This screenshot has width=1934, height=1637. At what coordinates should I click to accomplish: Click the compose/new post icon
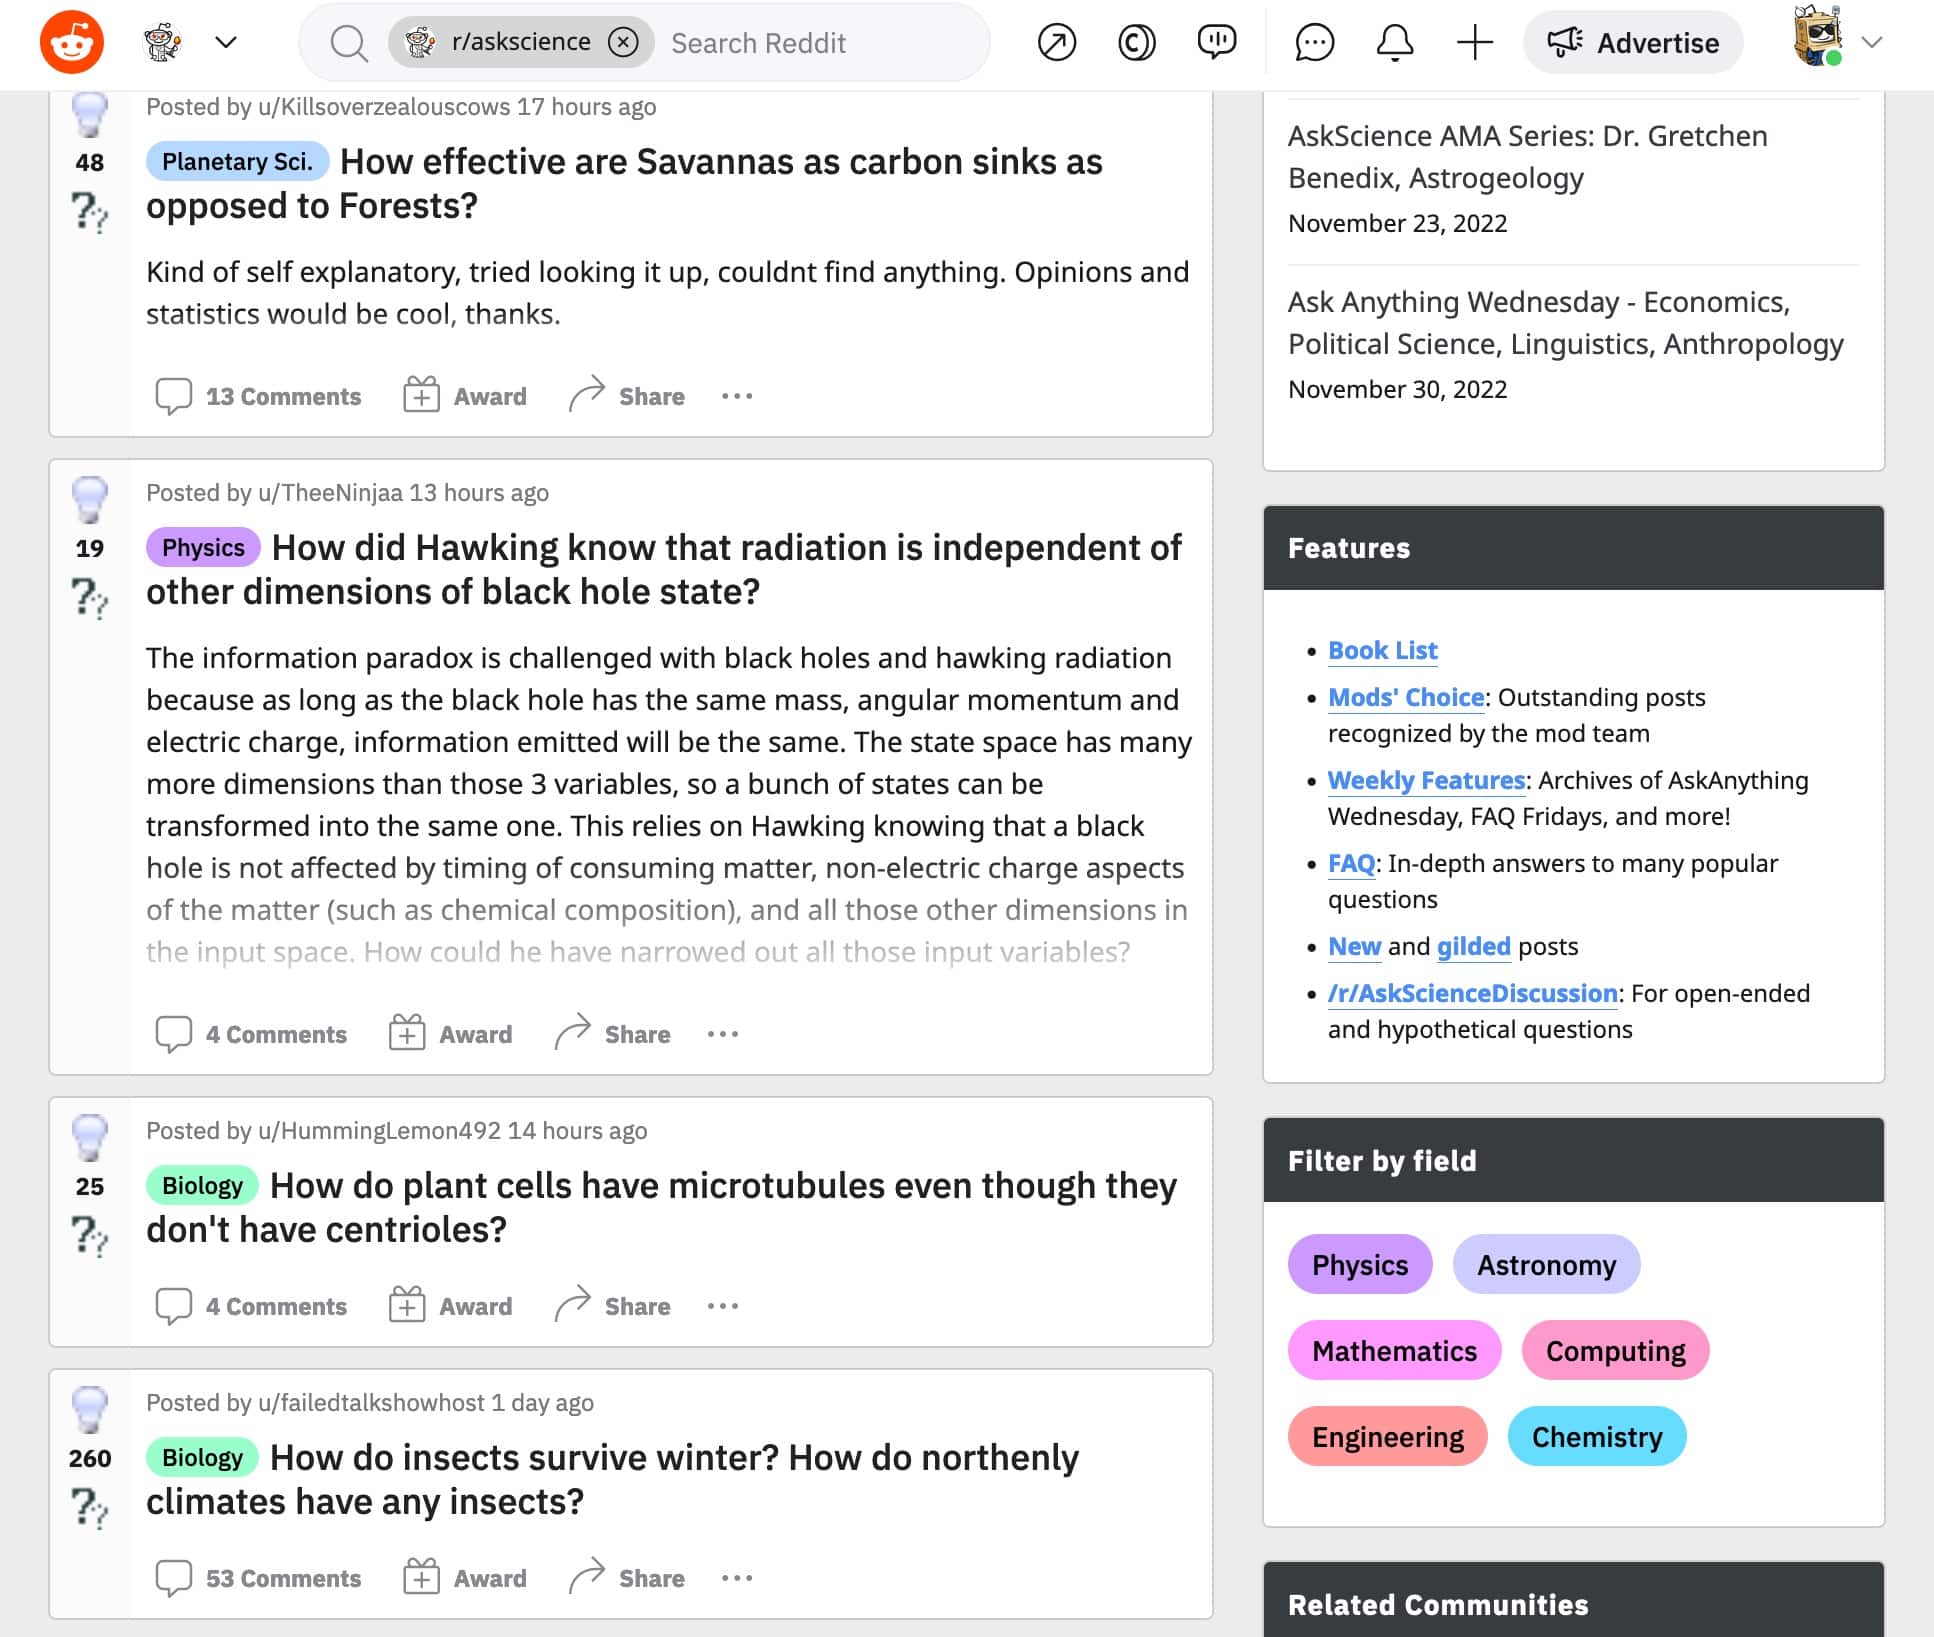(x=1474, y=44)
